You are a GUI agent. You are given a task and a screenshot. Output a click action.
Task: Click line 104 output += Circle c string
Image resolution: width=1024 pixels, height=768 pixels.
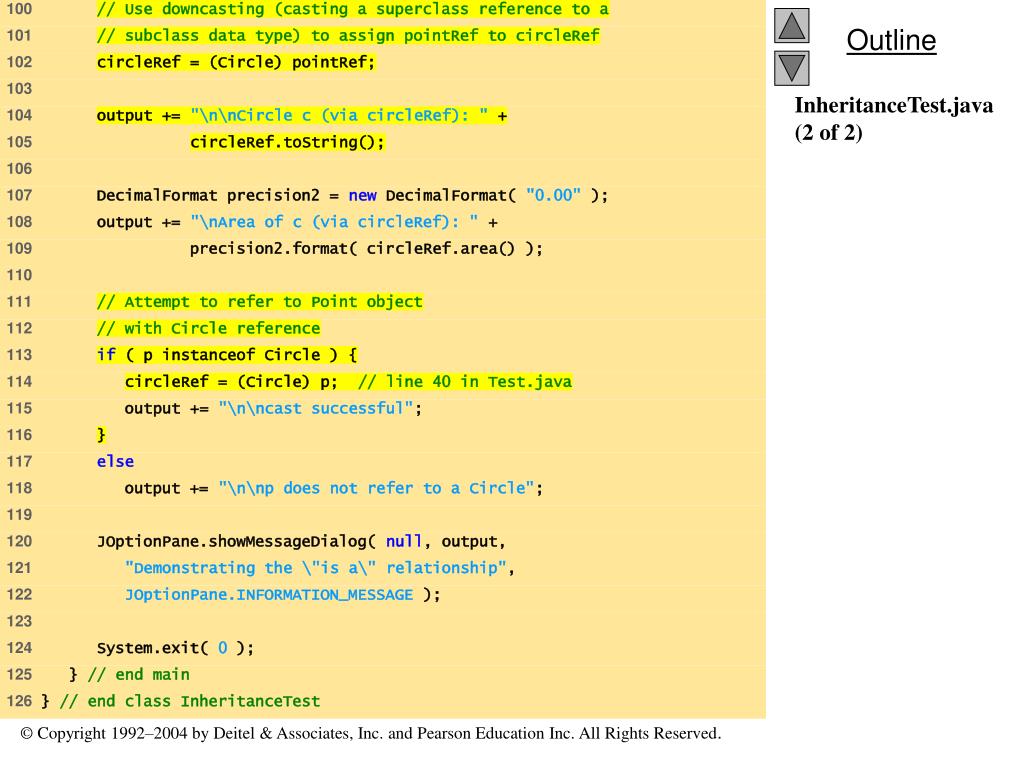pyautogui.click(x=302, y=116)
